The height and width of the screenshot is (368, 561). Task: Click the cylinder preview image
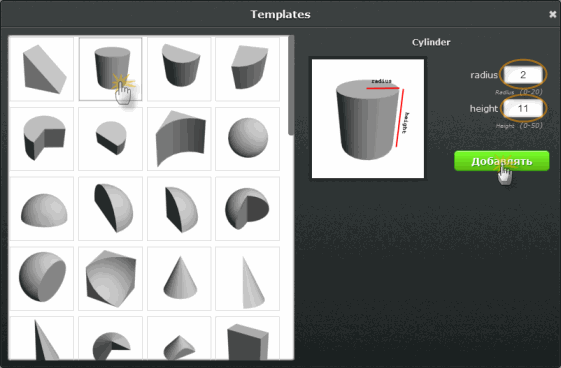coord(368,119)
